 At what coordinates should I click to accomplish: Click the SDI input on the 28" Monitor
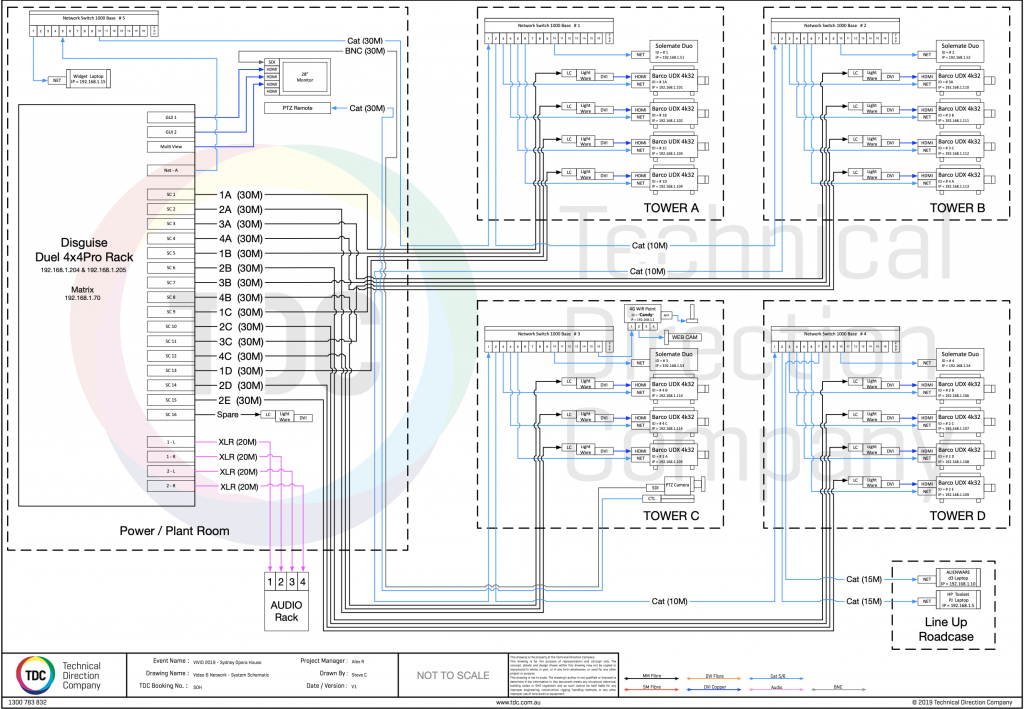pyautogui.click(x=272, y=62)
